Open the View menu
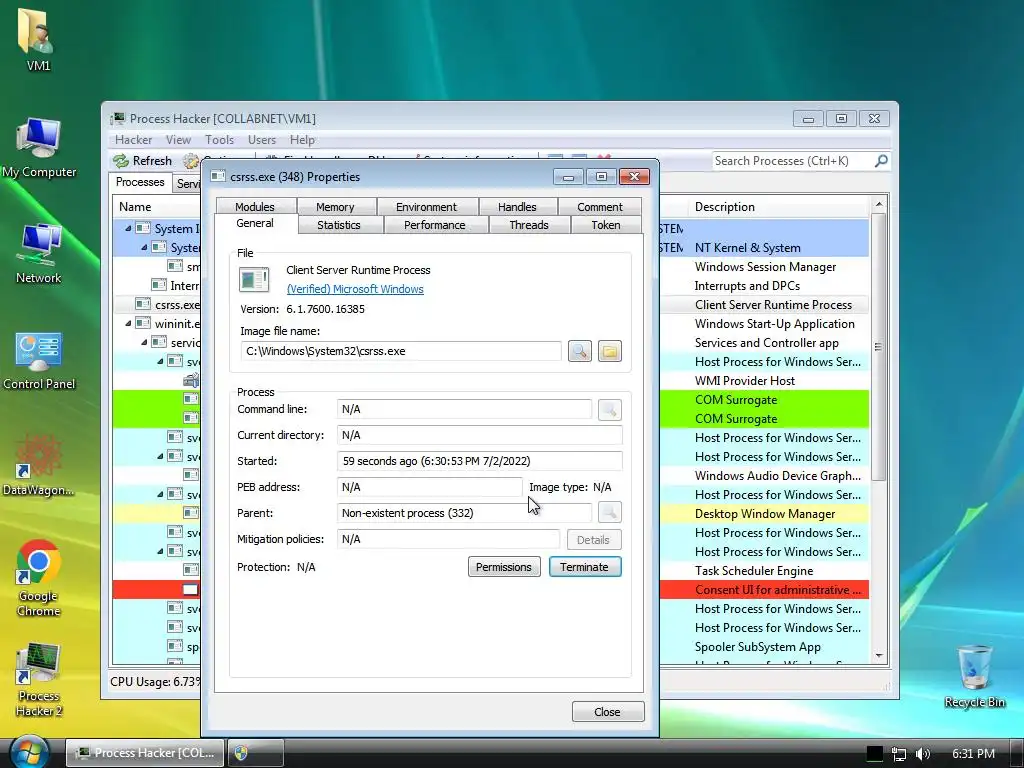 click(x=178, y=140)
